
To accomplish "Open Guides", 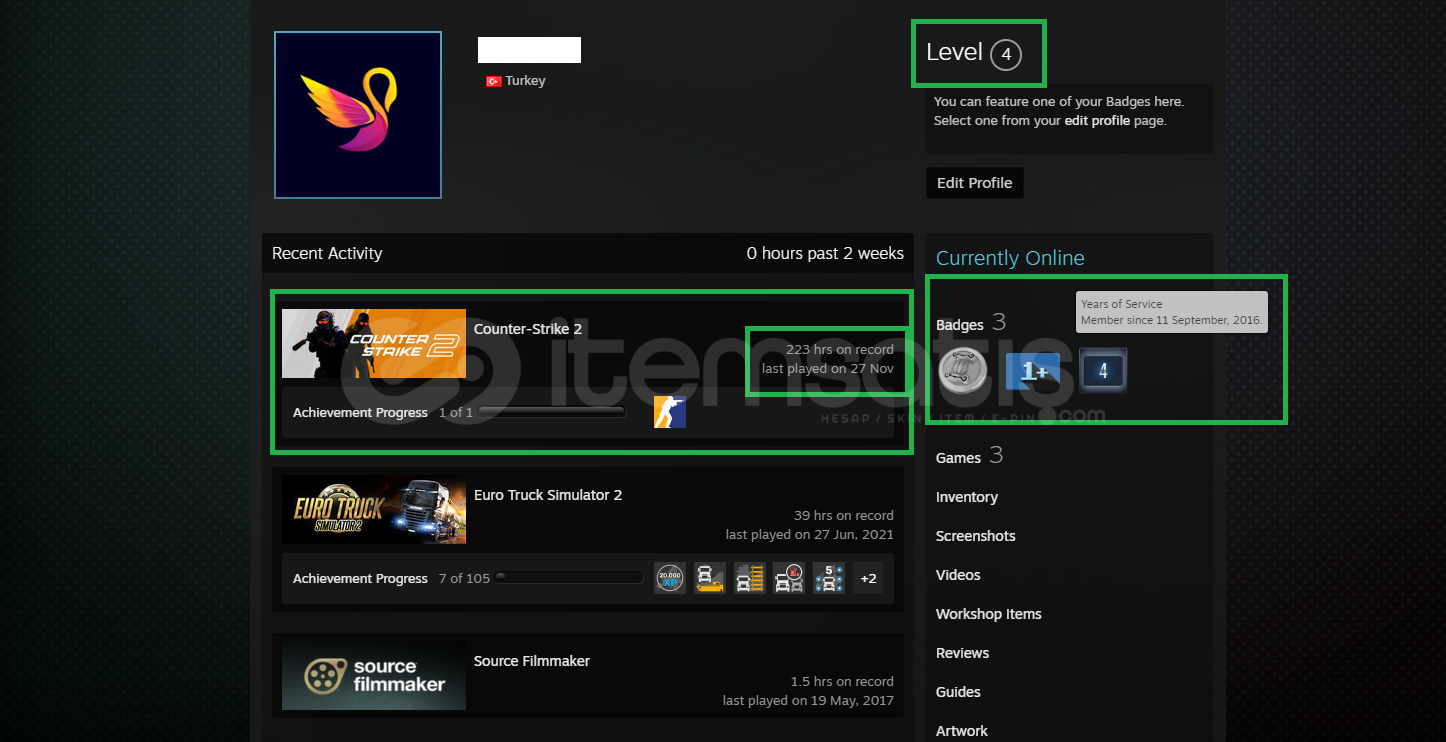I will [958, 692].
